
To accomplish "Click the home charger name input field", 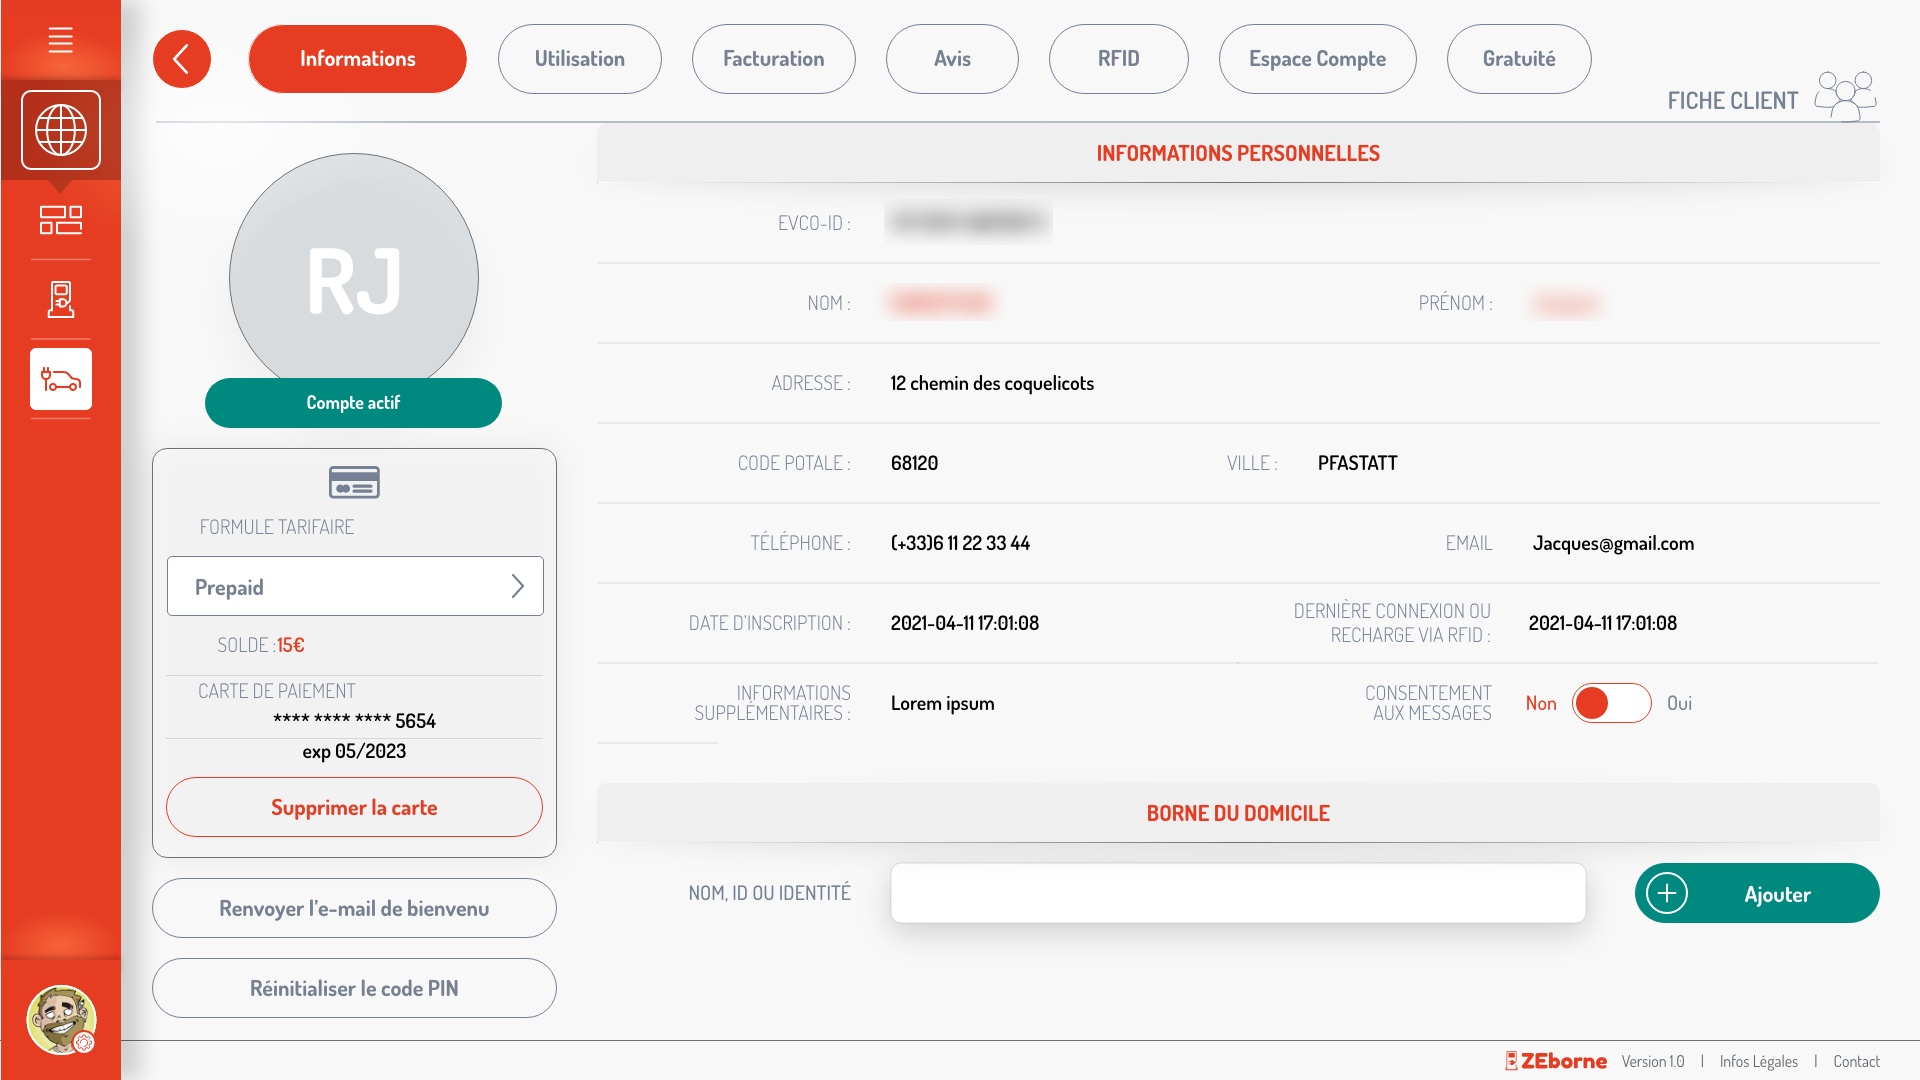I will point(1237,893).
